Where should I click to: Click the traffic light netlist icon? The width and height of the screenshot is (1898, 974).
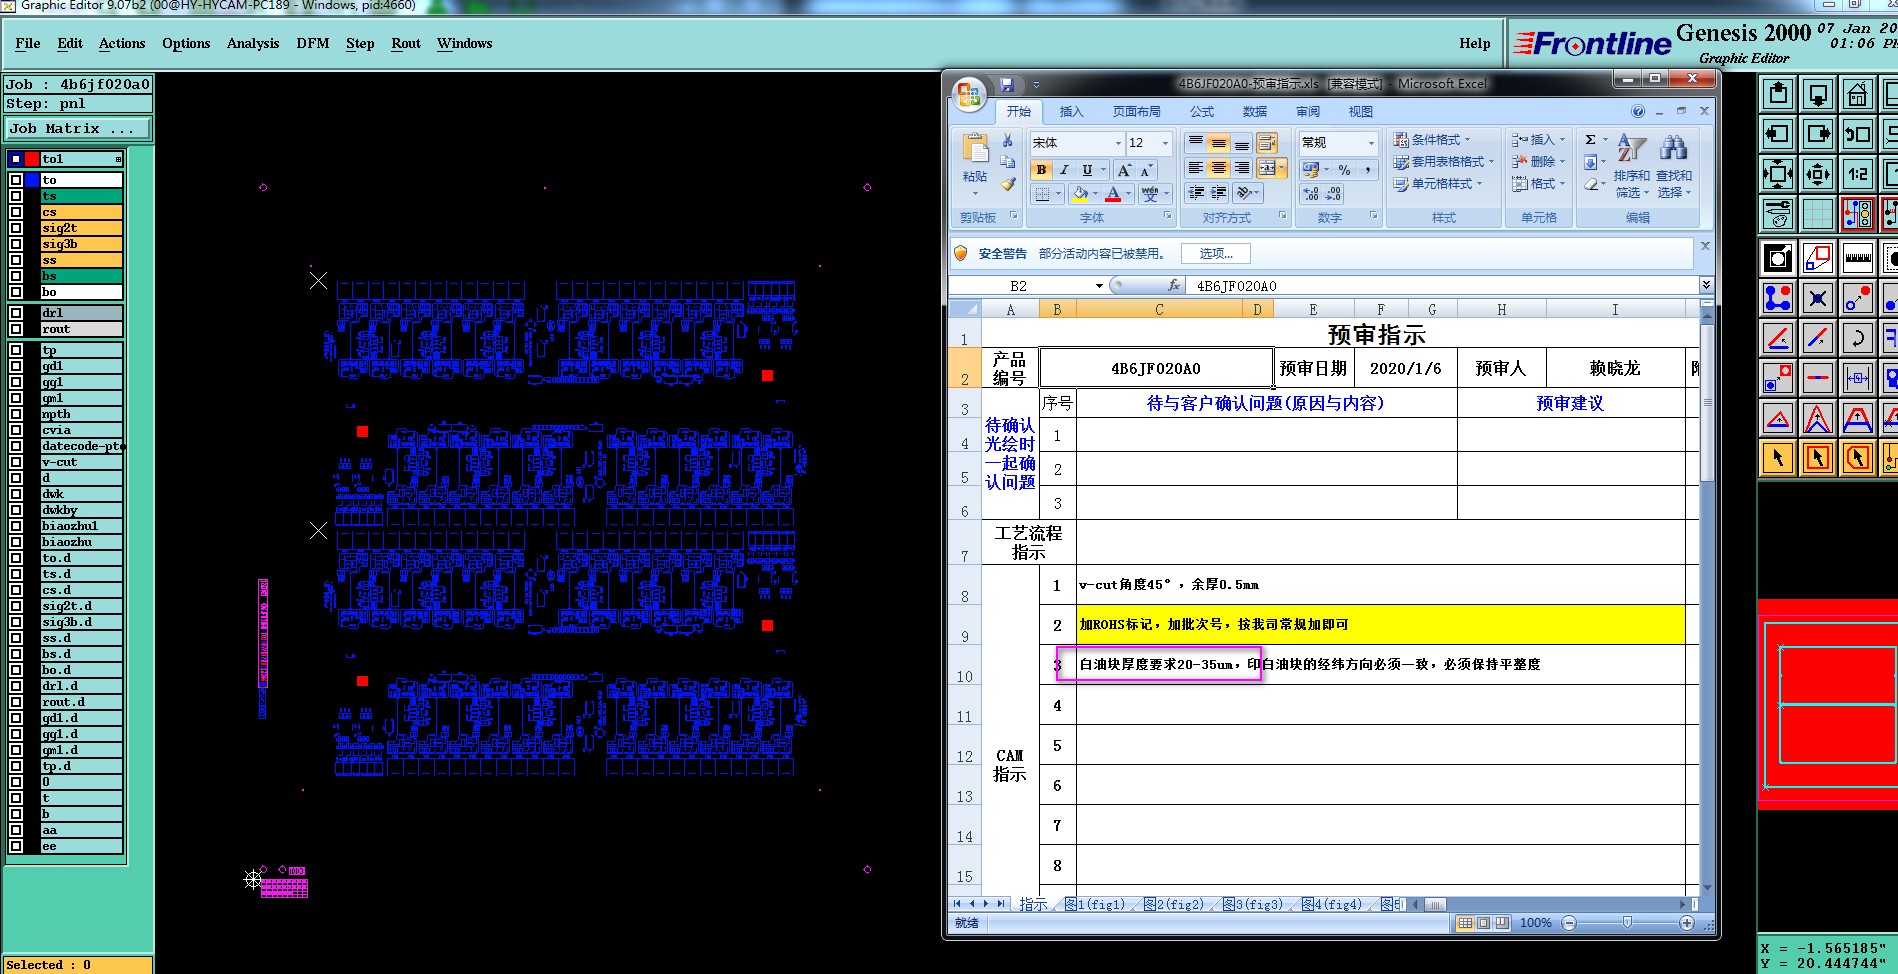(1858, 214)
